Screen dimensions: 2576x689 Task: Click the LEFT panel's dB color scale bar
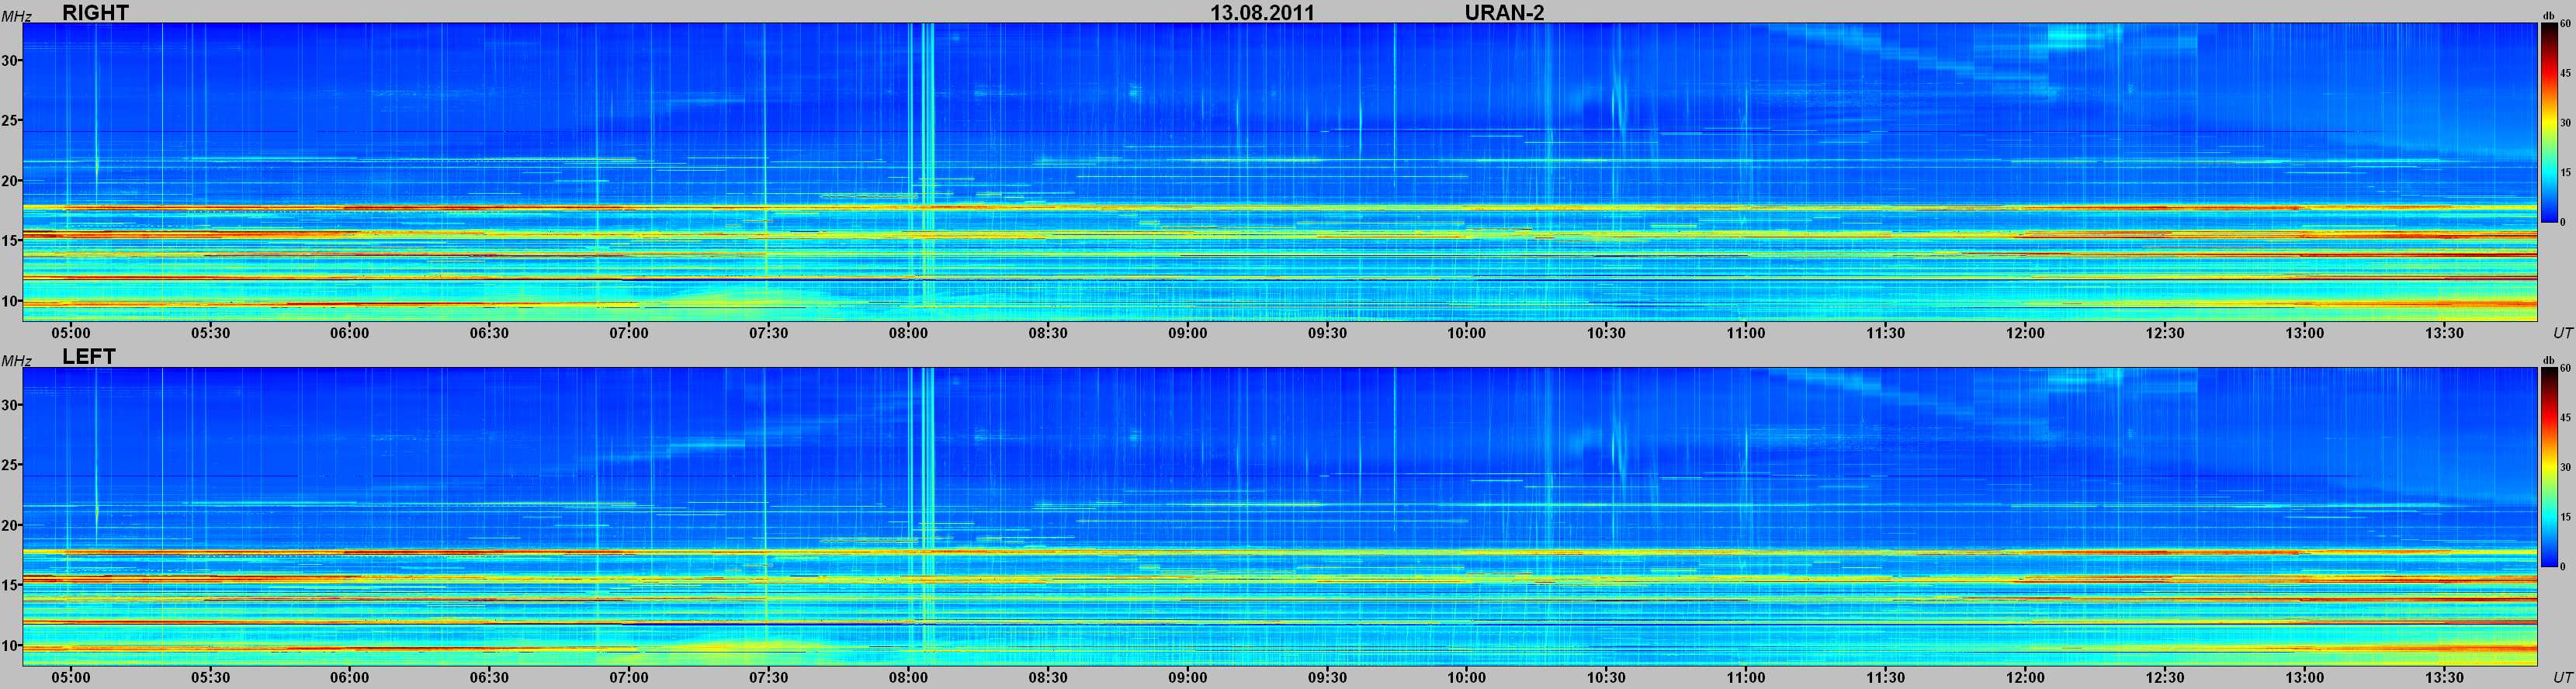[x=2548, y=466]
